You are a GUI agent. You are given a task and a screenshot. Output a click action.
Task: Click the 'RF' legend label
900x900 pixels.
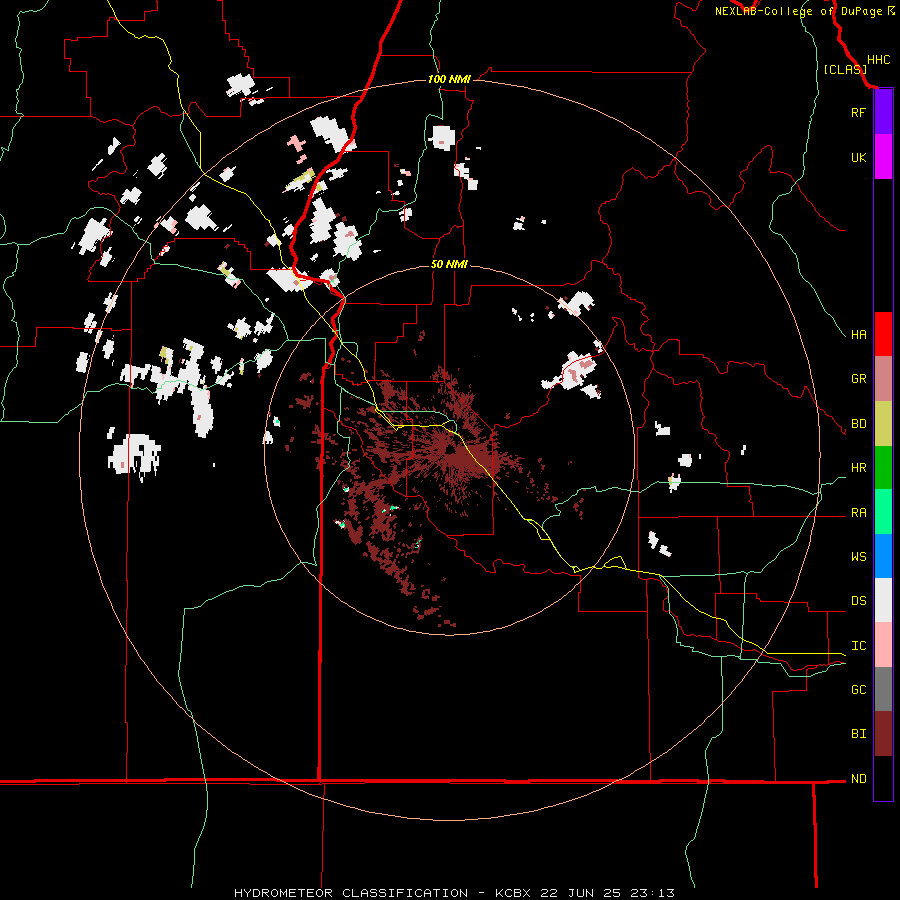click(x=858, y=112)
